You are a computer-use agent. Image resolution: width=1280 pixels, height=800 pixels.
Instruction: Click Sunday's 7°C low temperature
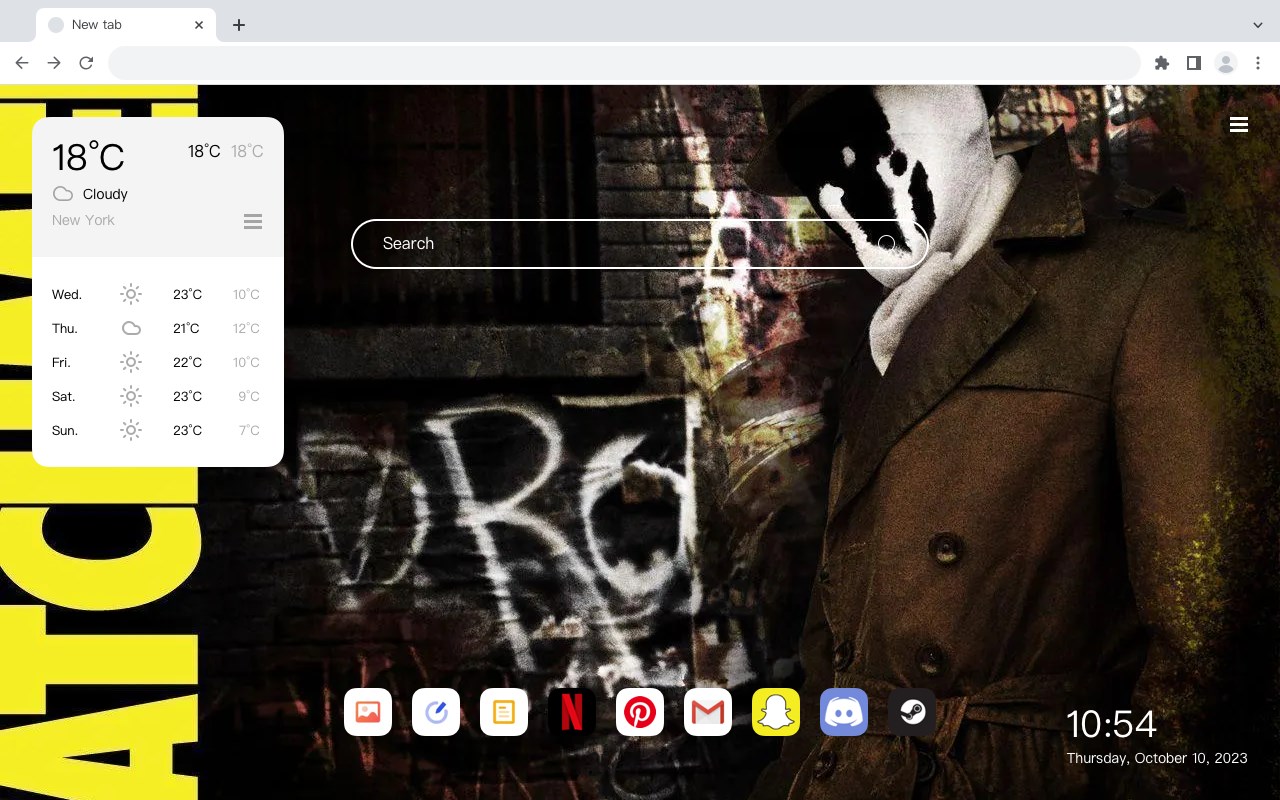(x=249, y=430)
